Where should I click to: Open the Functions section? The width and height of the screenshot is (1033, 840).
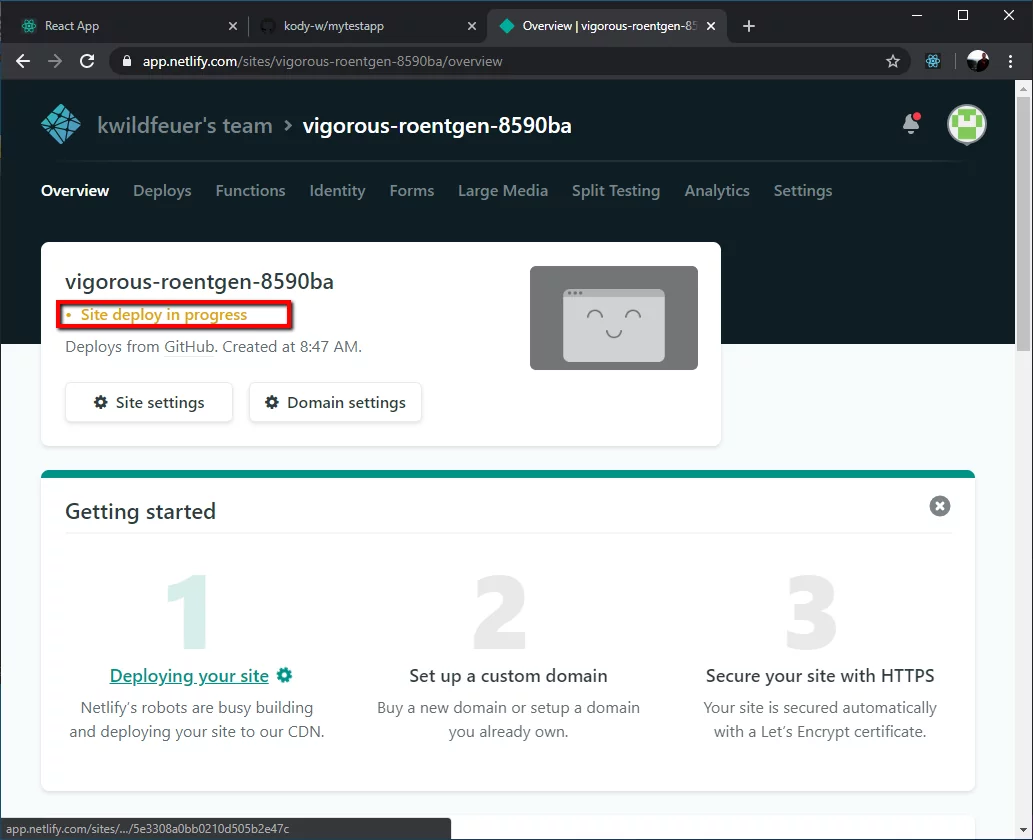coord(250,190)
